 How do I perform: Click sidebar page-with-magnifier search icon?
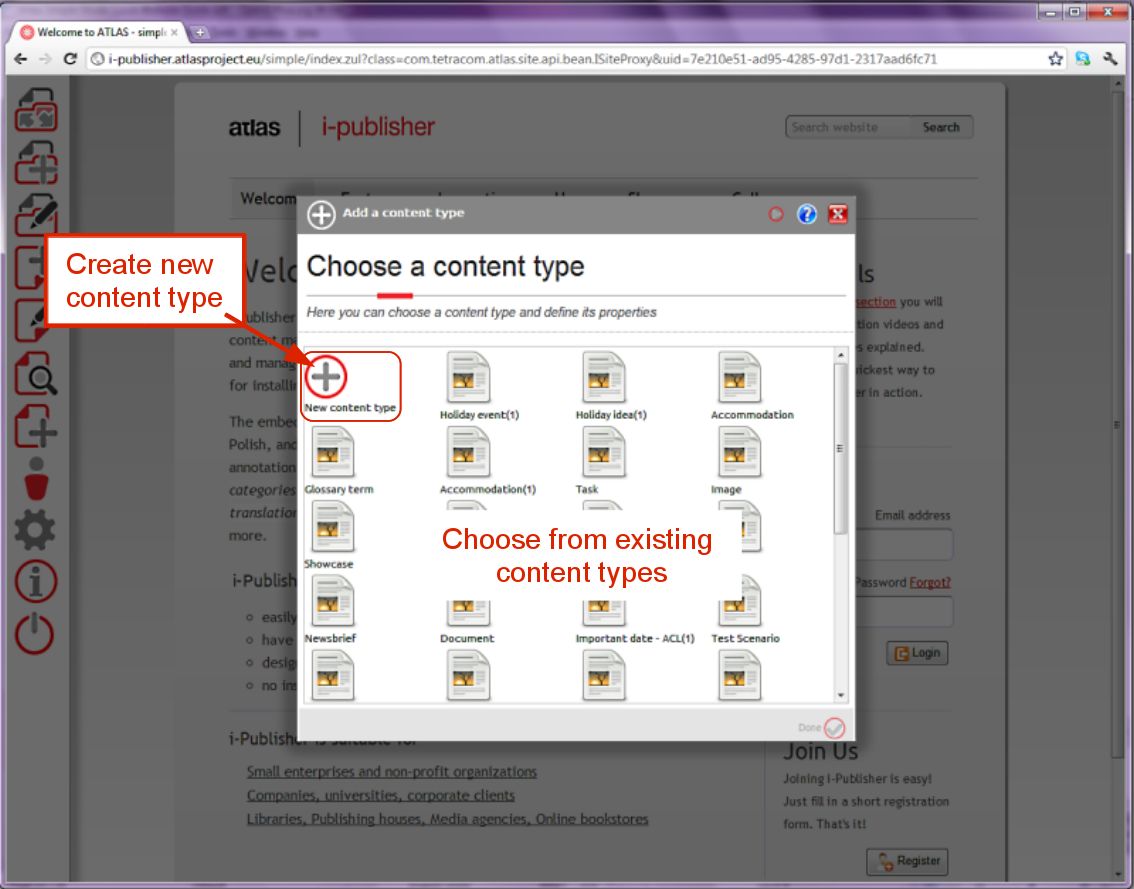(37, 374)
